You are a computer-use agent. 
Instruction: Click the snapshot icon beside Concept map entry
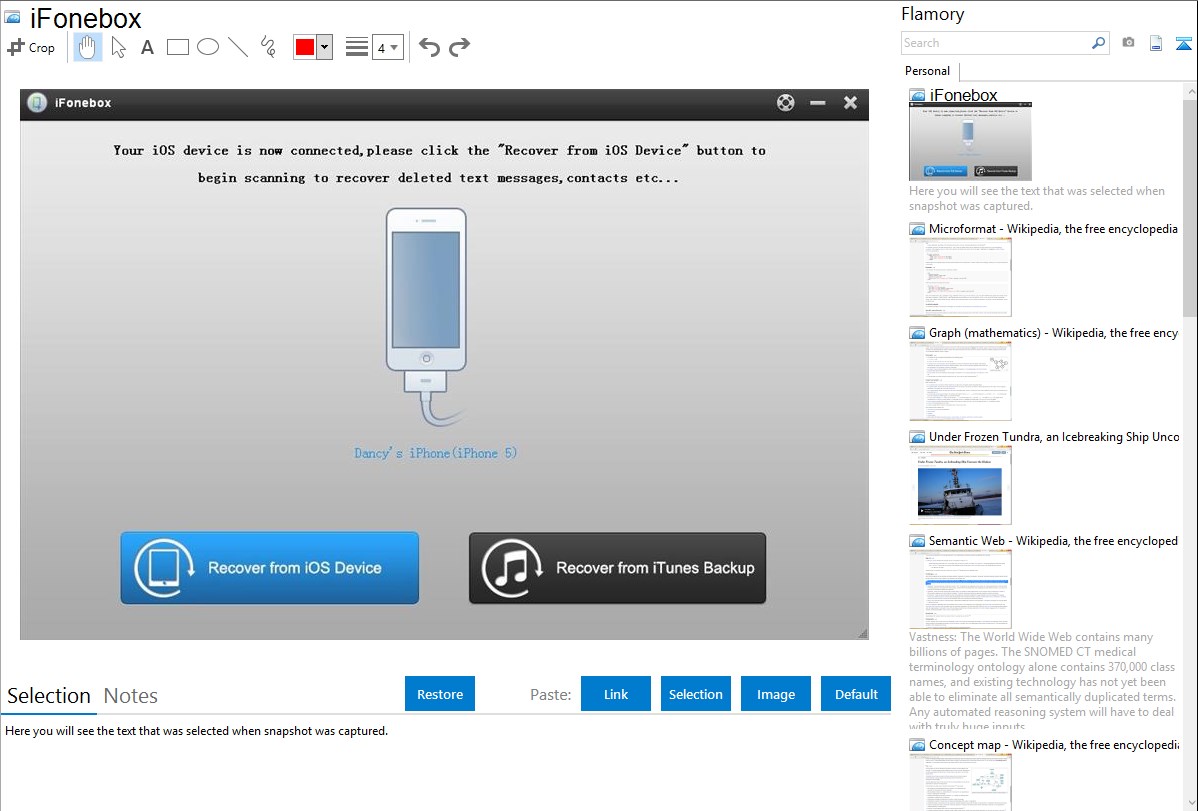pos(918,744)
